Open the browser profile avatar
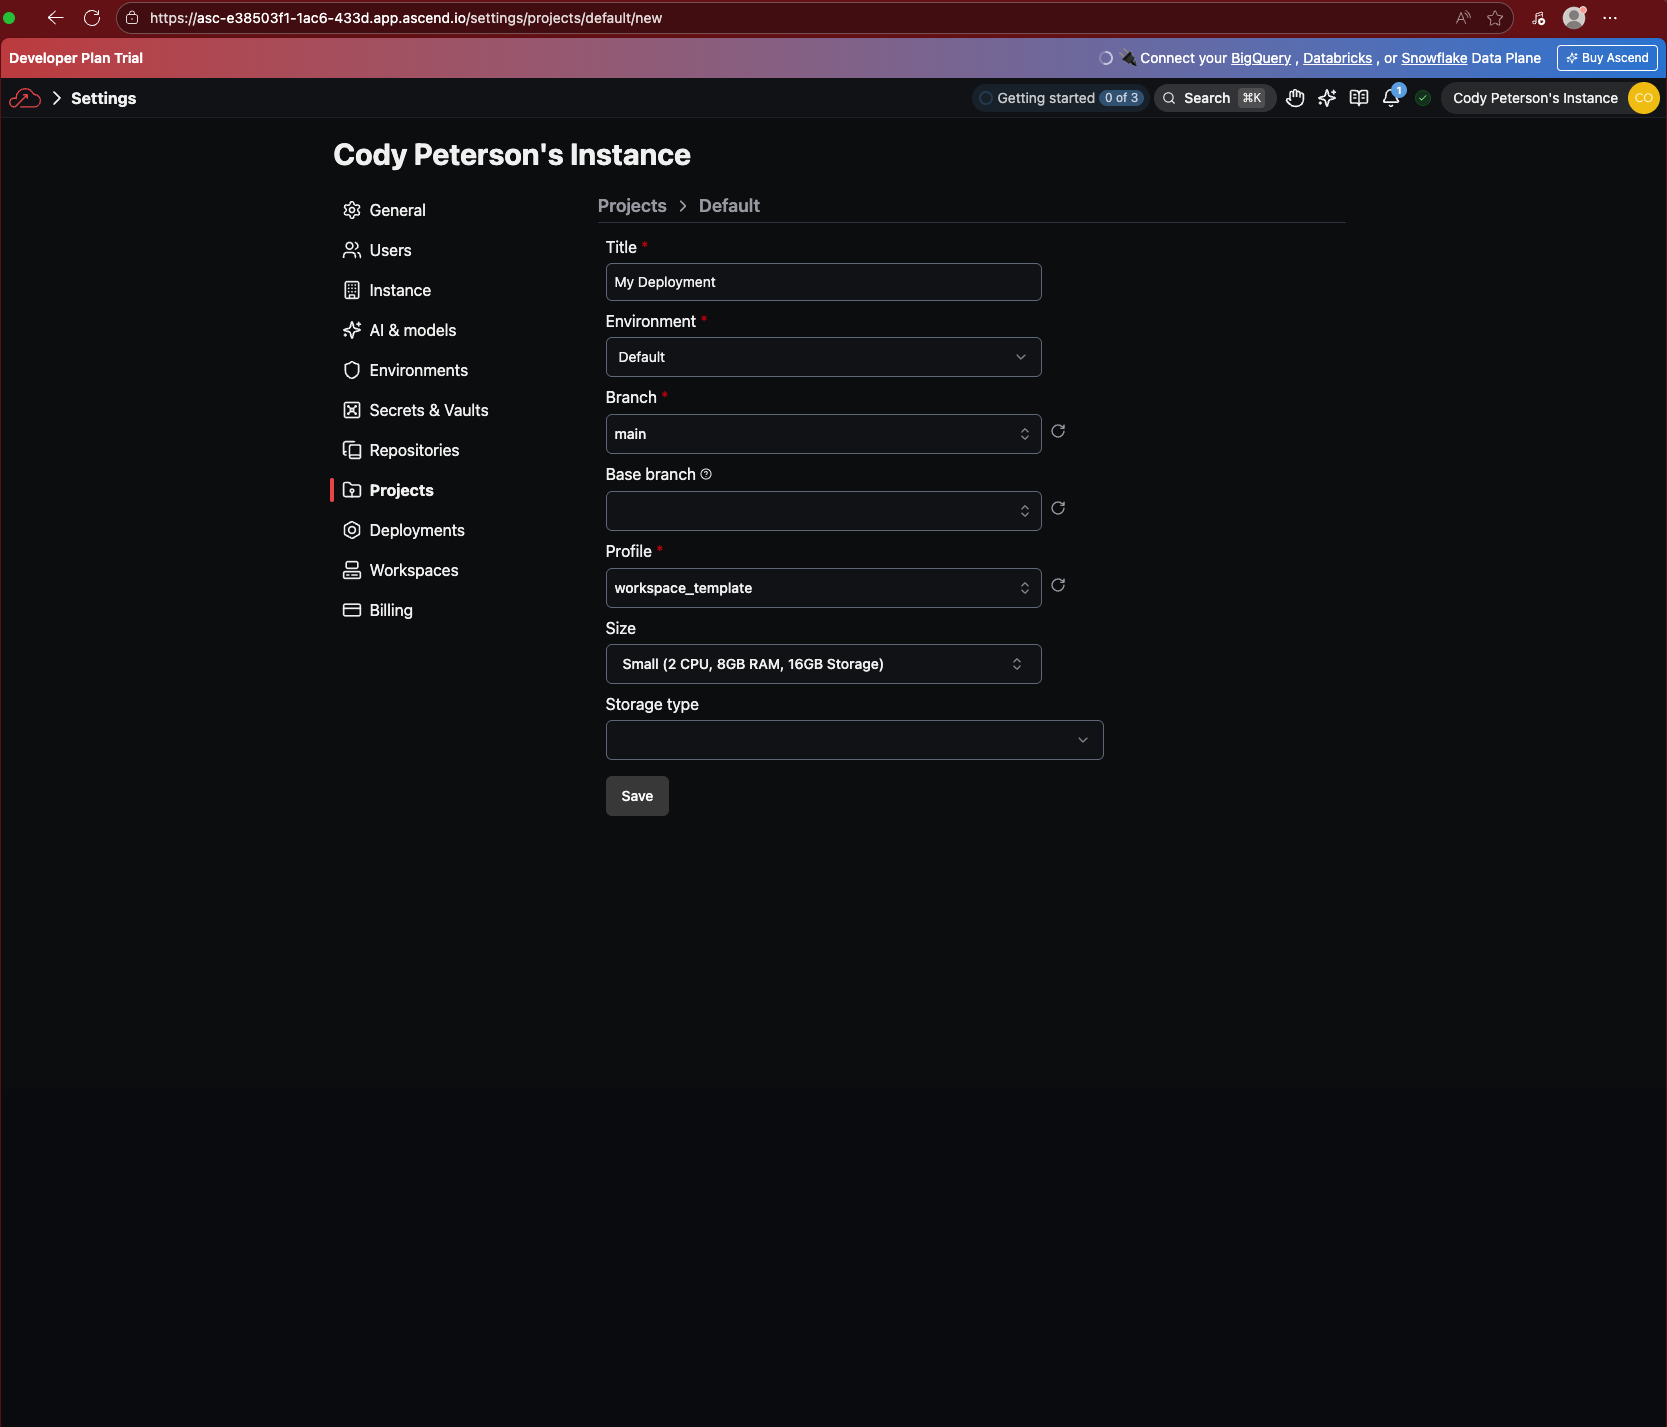Image resolution: width=1667 pixels, height=1427 pixels. click(1575, 17)
